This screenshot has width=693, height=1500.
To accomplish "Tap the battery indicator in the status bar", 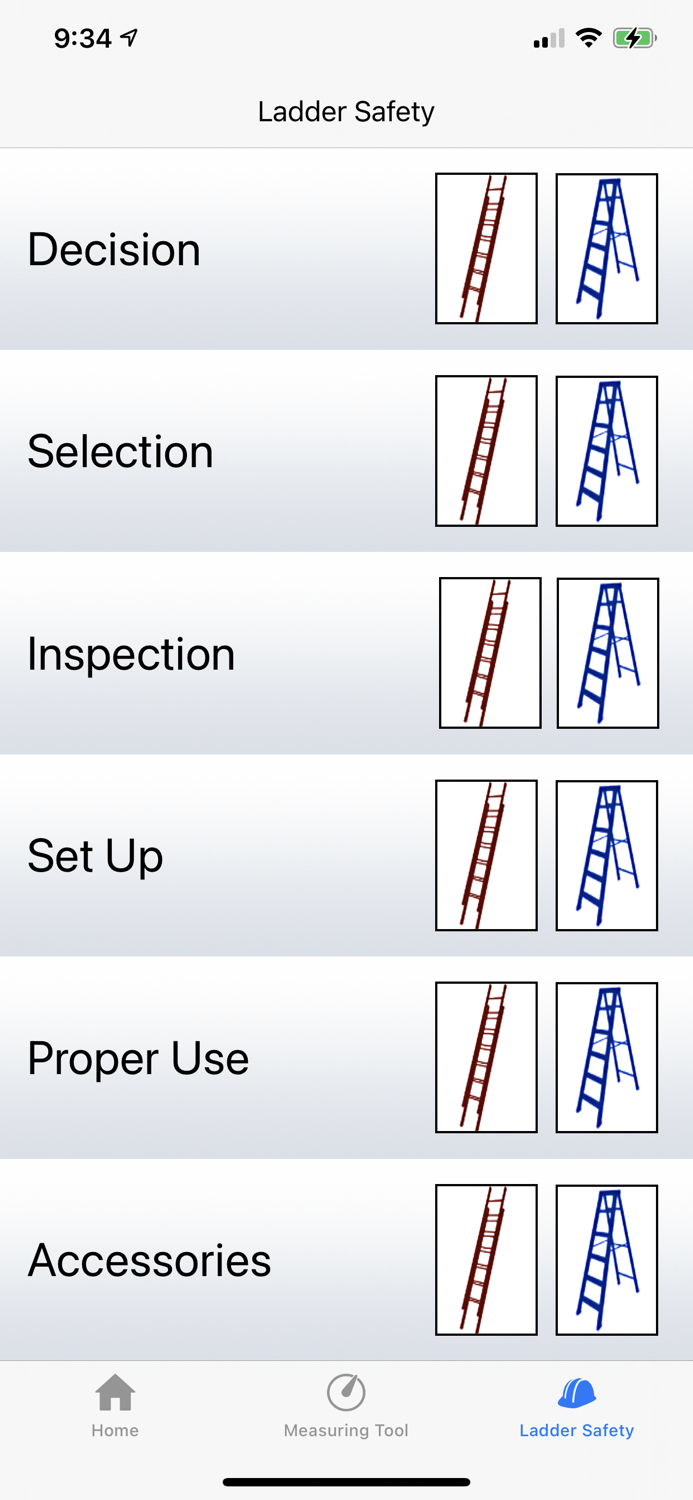I will [x=634, y=37].
